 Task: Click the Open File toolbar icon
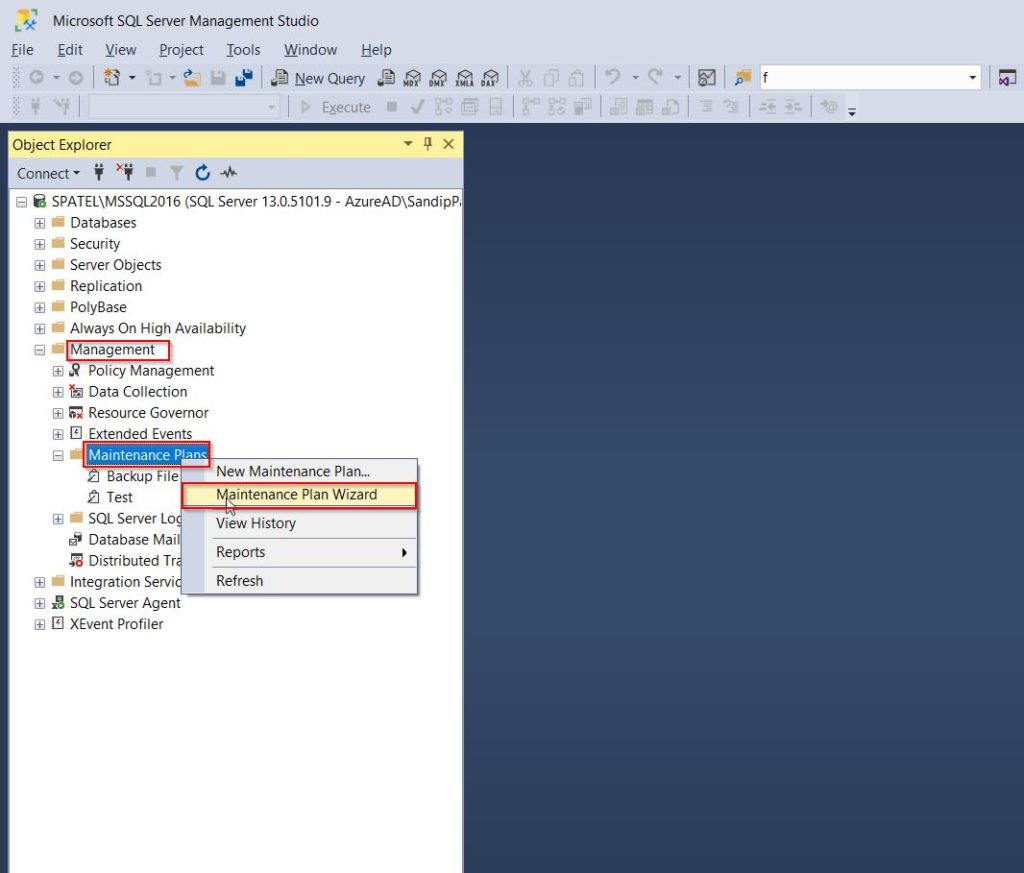(x=192, y=78)
